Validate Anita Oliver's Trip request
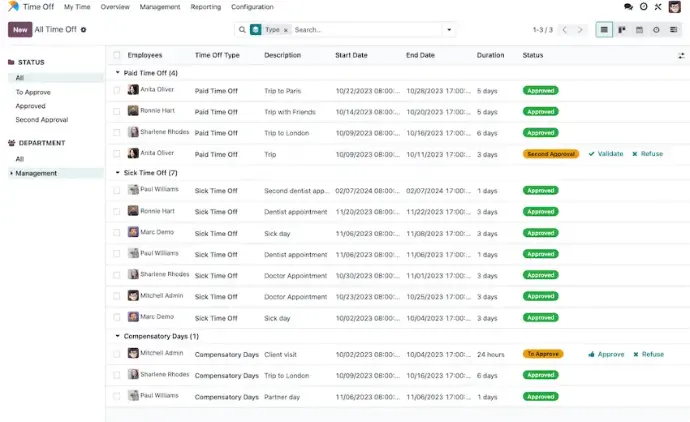The width and height of the screenshot is (690, 422). coord(606,154)
